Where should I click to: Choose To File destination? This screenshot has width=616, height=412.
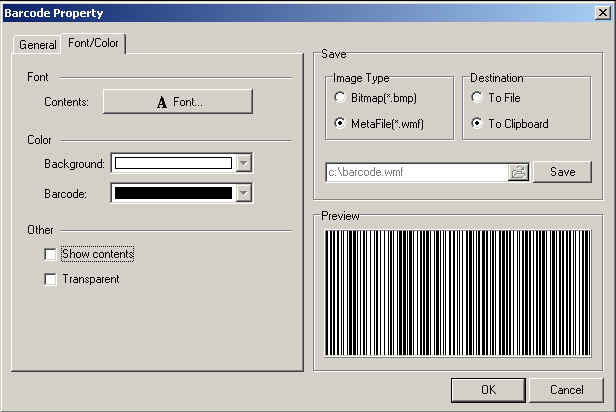pyautogui.click(x=477, y=98)
